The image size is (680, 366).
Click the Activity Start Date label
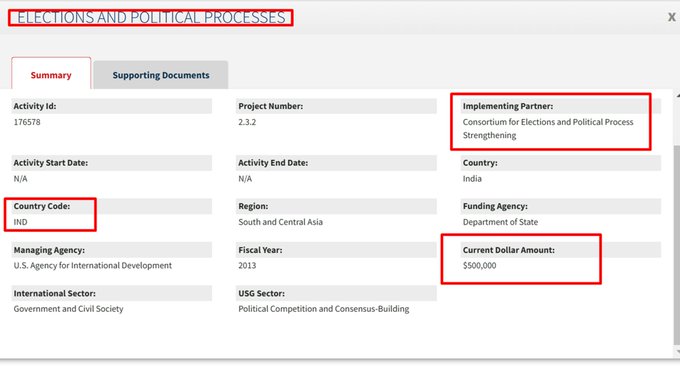[51, 163]
